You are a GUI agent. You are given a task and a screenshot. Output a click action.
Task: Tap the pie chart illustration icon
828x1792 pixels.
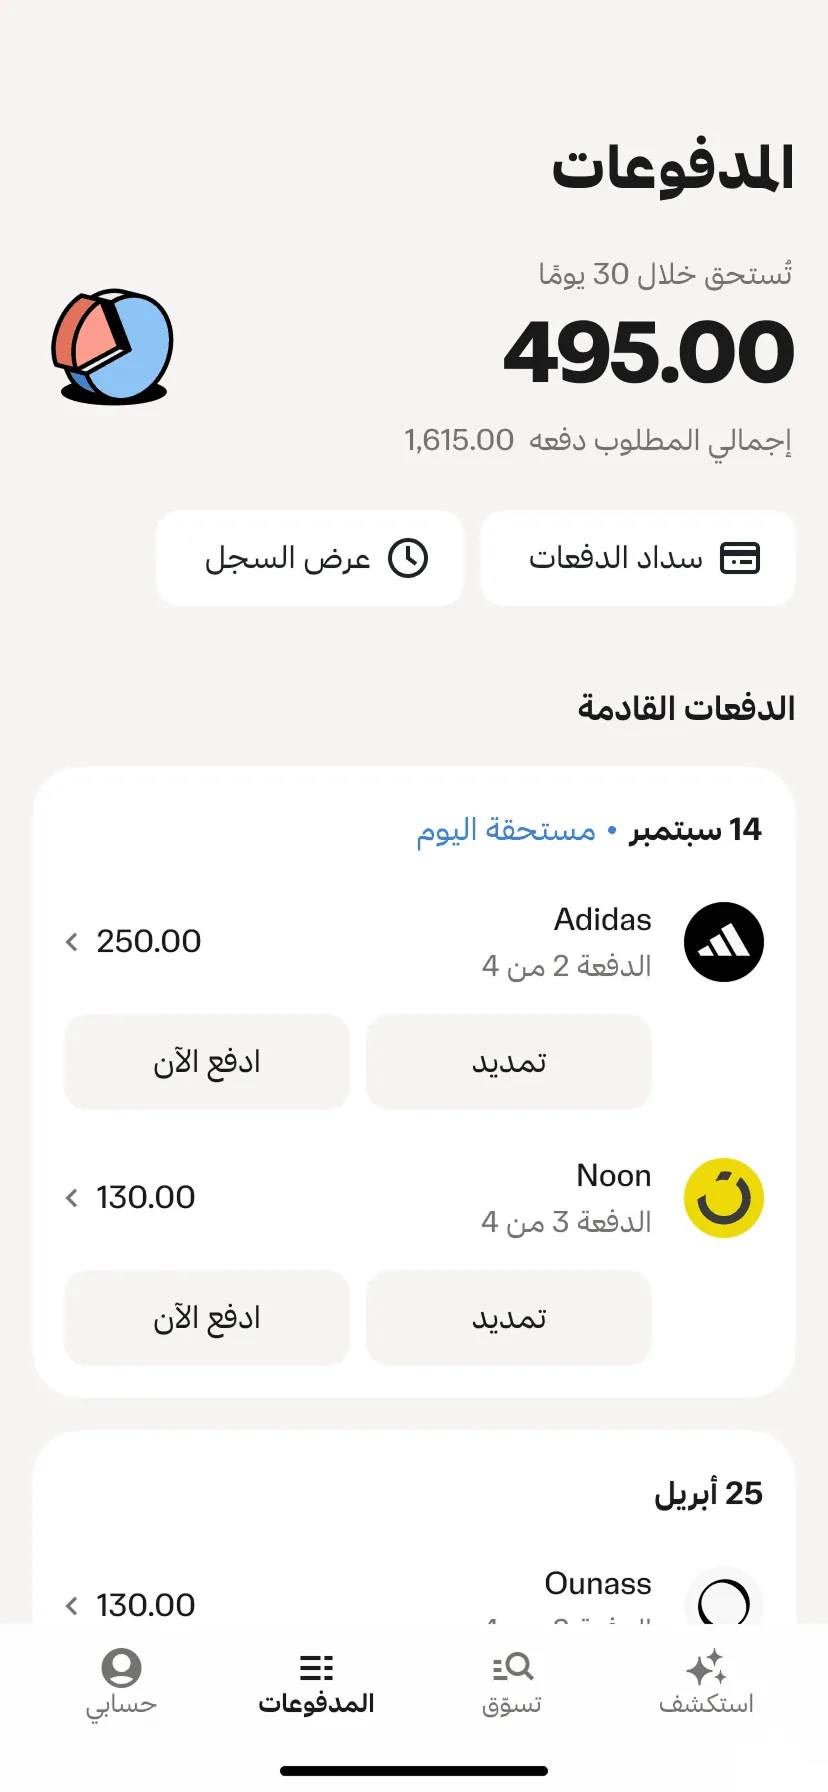click(x=113, y=346)
